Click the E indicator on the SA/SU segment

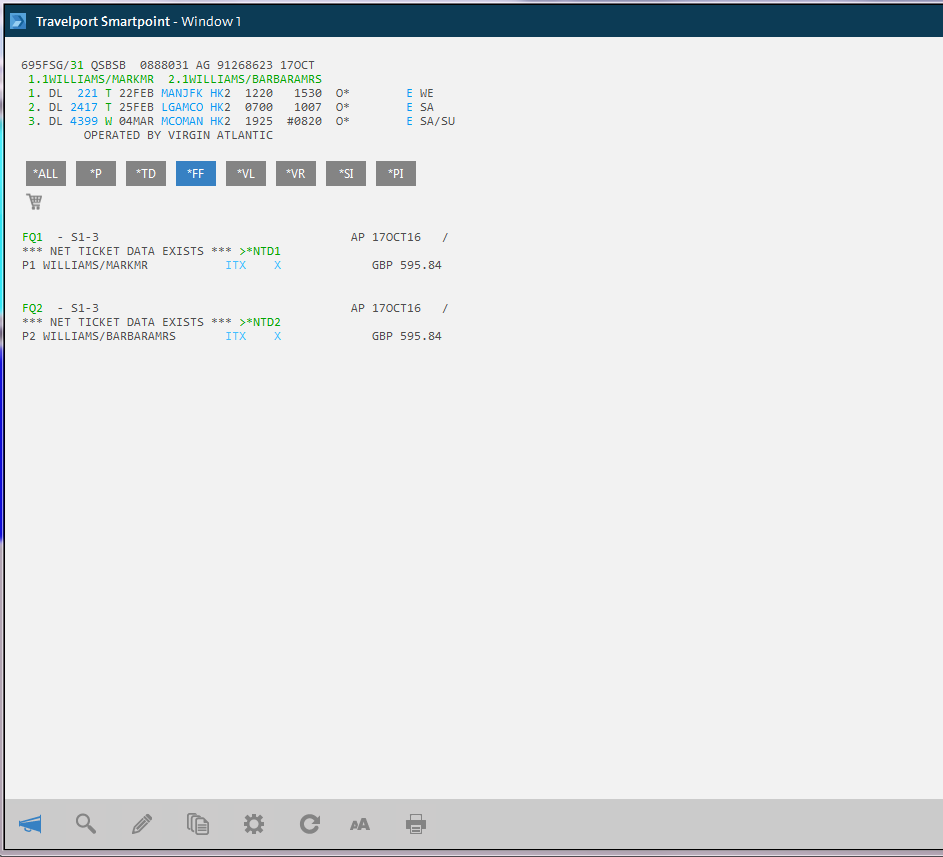coord(410,121)
